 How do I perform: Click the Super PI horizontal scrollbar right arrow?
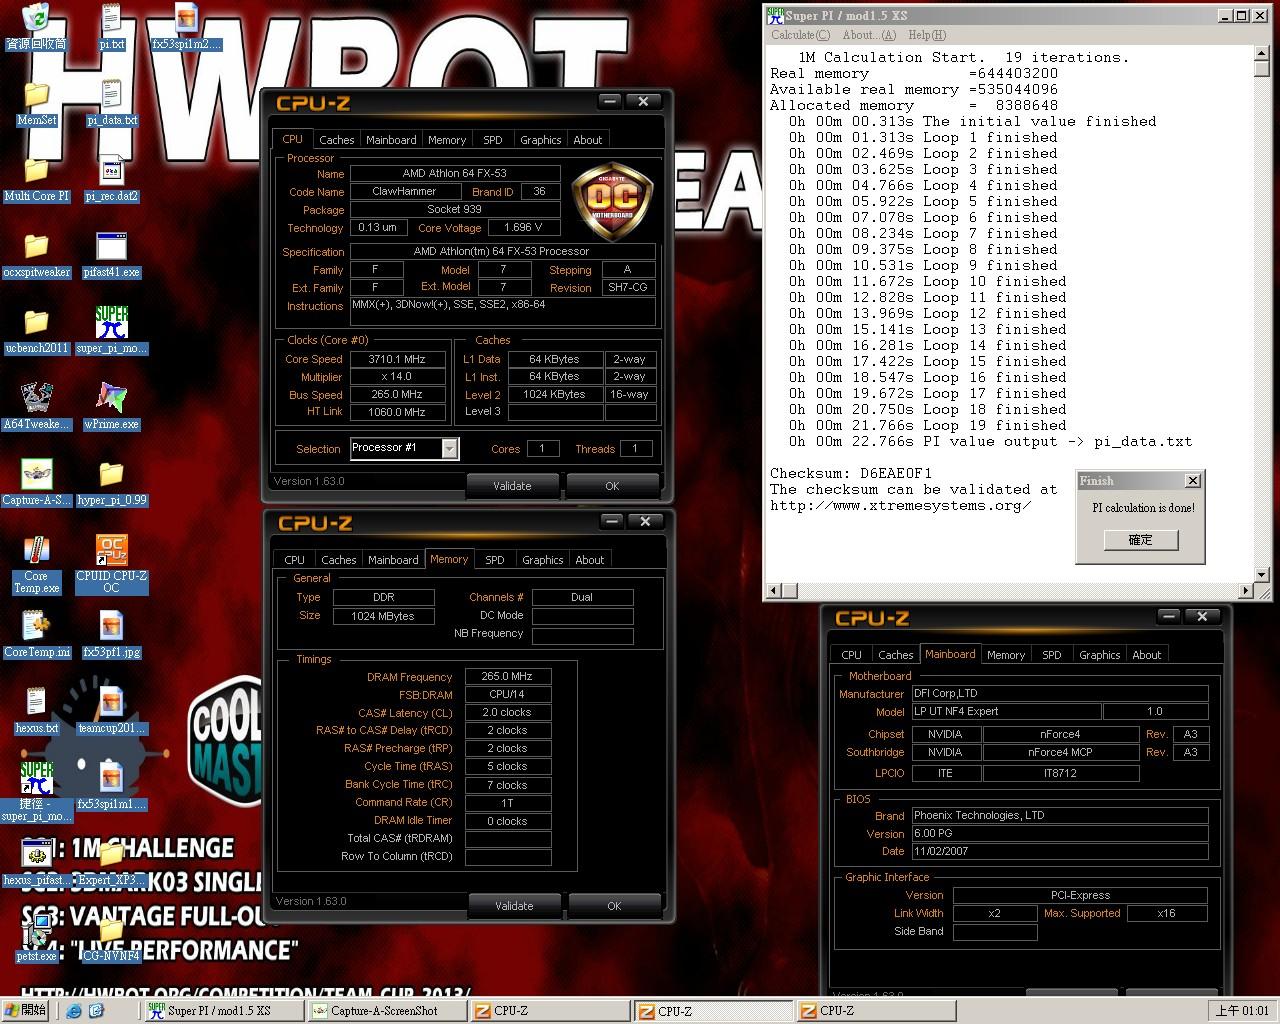pos(1246,591)
